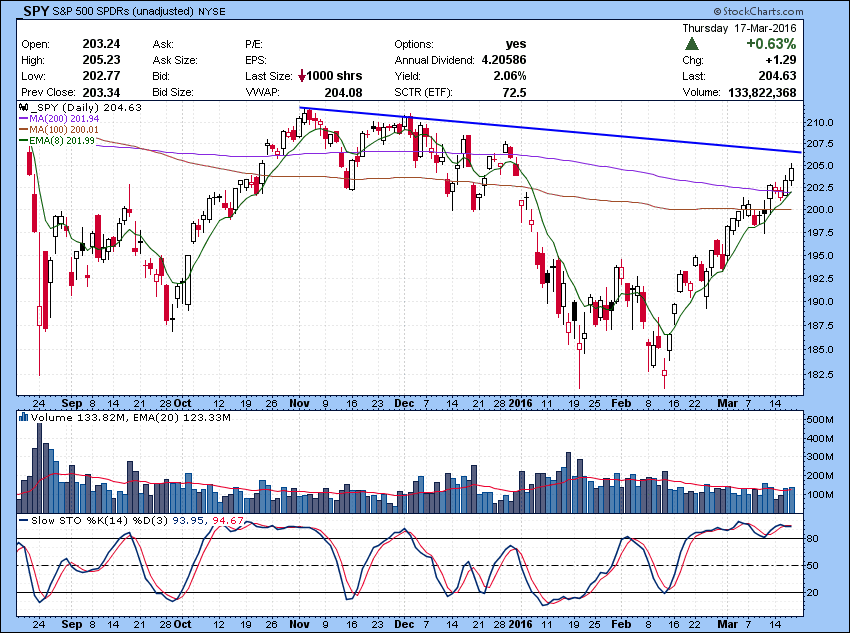Click the 195.0 price axis label
This screenshot has height=633, width=850.
coord(820,255)
